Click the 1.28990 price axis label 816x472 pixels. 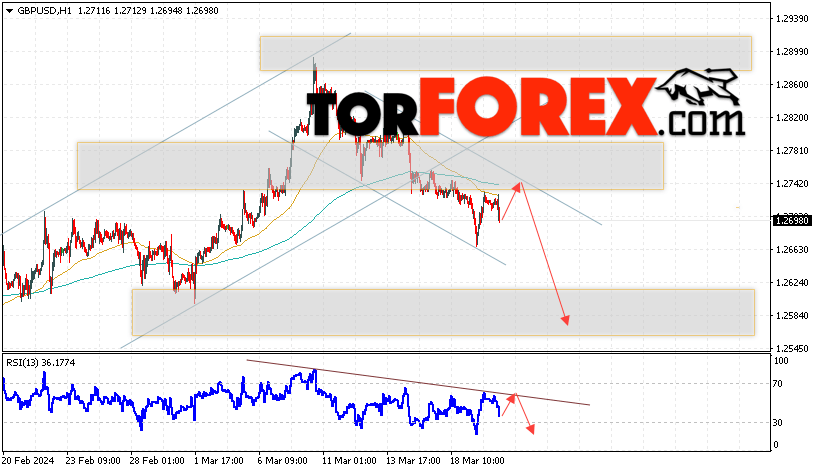pos(792,52)
